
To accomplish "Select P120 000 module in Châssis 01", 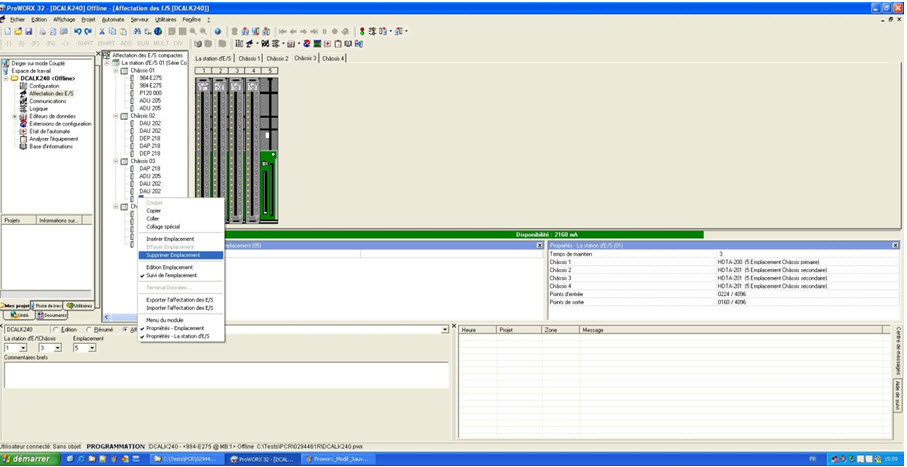I will tap(150, 93).
